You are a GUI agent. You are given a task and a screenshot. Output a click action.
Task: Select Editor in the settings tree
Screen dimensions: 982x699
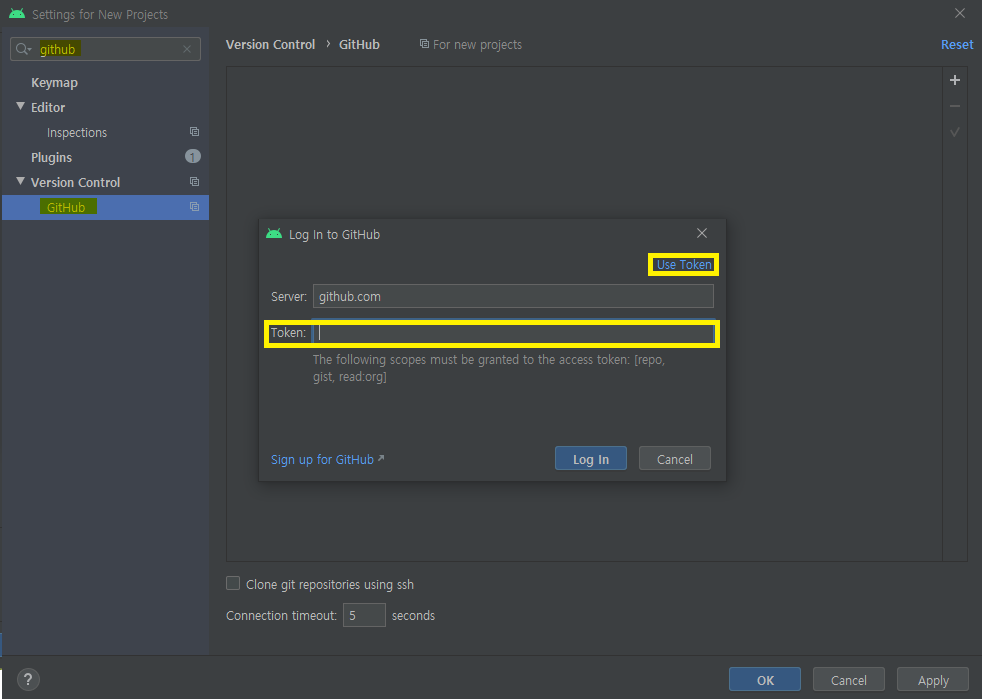48,108
